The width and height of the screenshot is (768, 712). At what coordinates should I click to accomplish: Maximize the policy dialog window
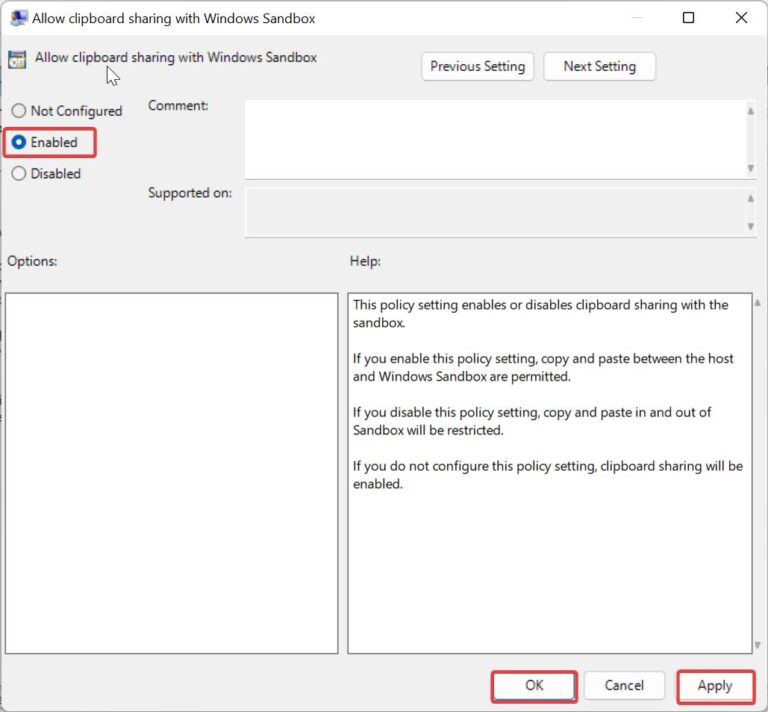click(688, 18)
